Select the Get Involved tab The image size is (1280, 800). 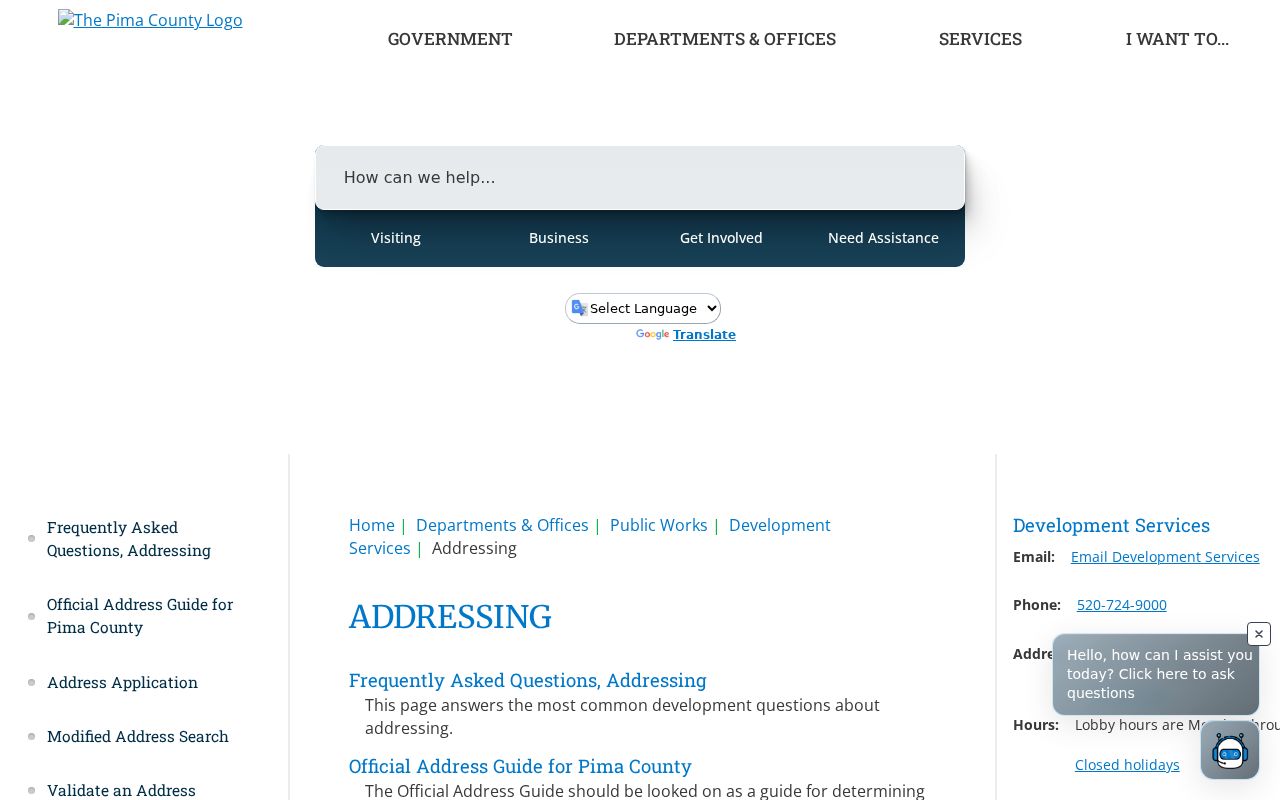click(x=721, y=238)
